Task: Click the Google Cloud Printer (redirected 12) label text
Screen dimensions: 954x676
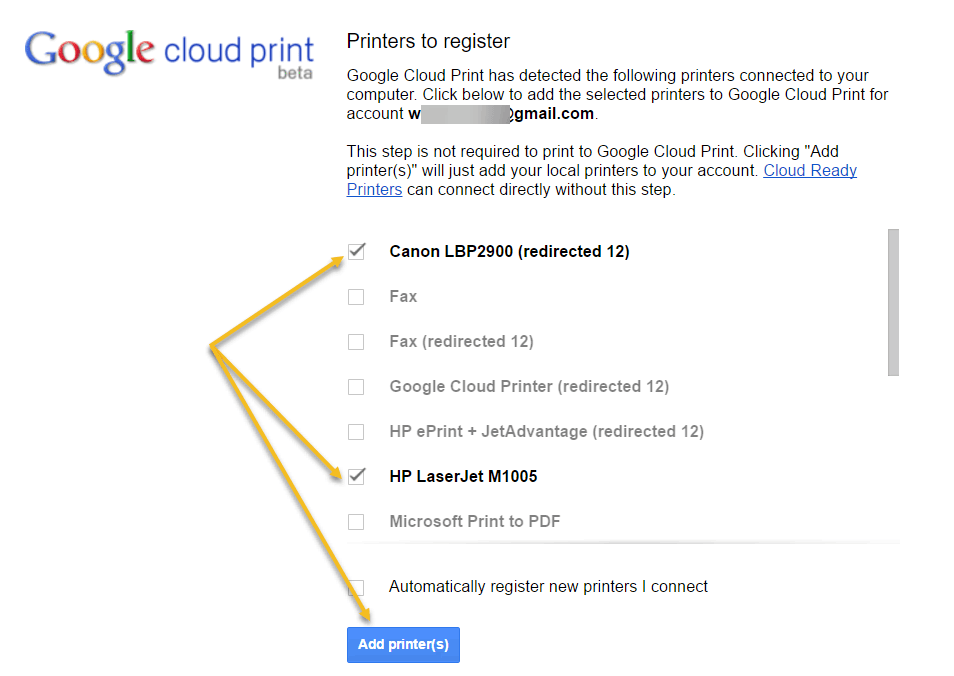Action: [529, 387]
